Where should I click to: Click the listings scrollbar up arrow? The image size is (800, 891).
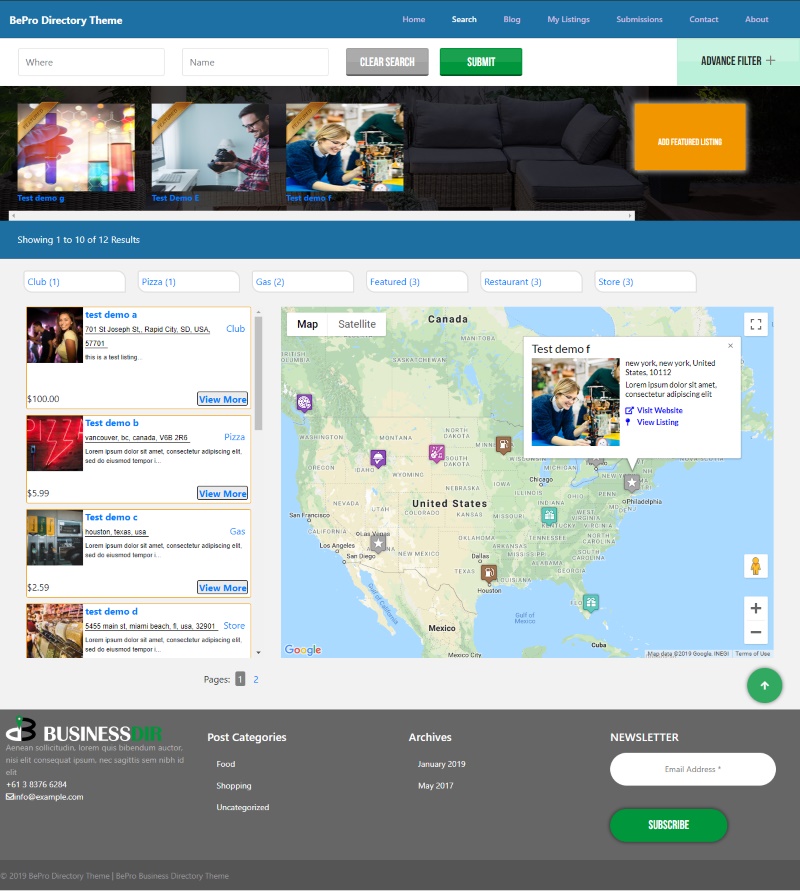[259, 312]
